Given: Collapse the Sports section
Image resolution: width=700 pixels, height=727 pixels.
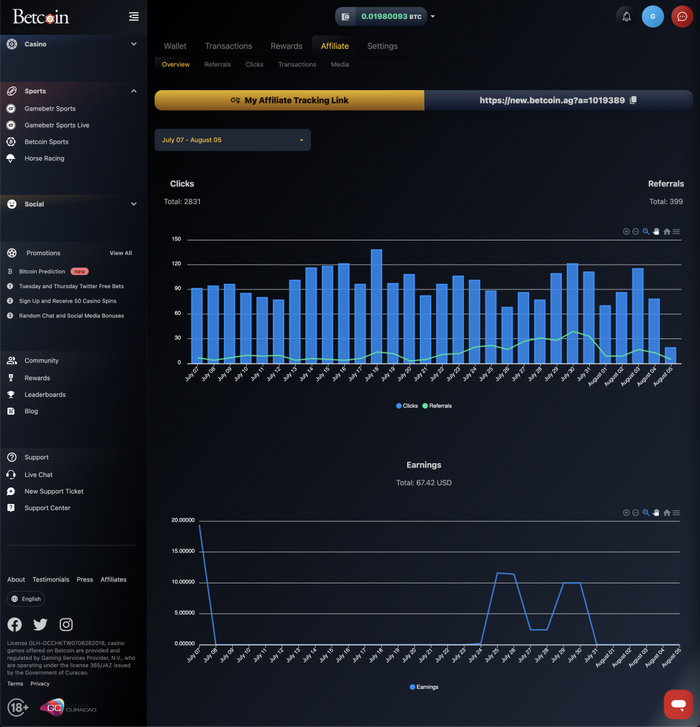Looking at the screenshot, I should coord(73,91).
